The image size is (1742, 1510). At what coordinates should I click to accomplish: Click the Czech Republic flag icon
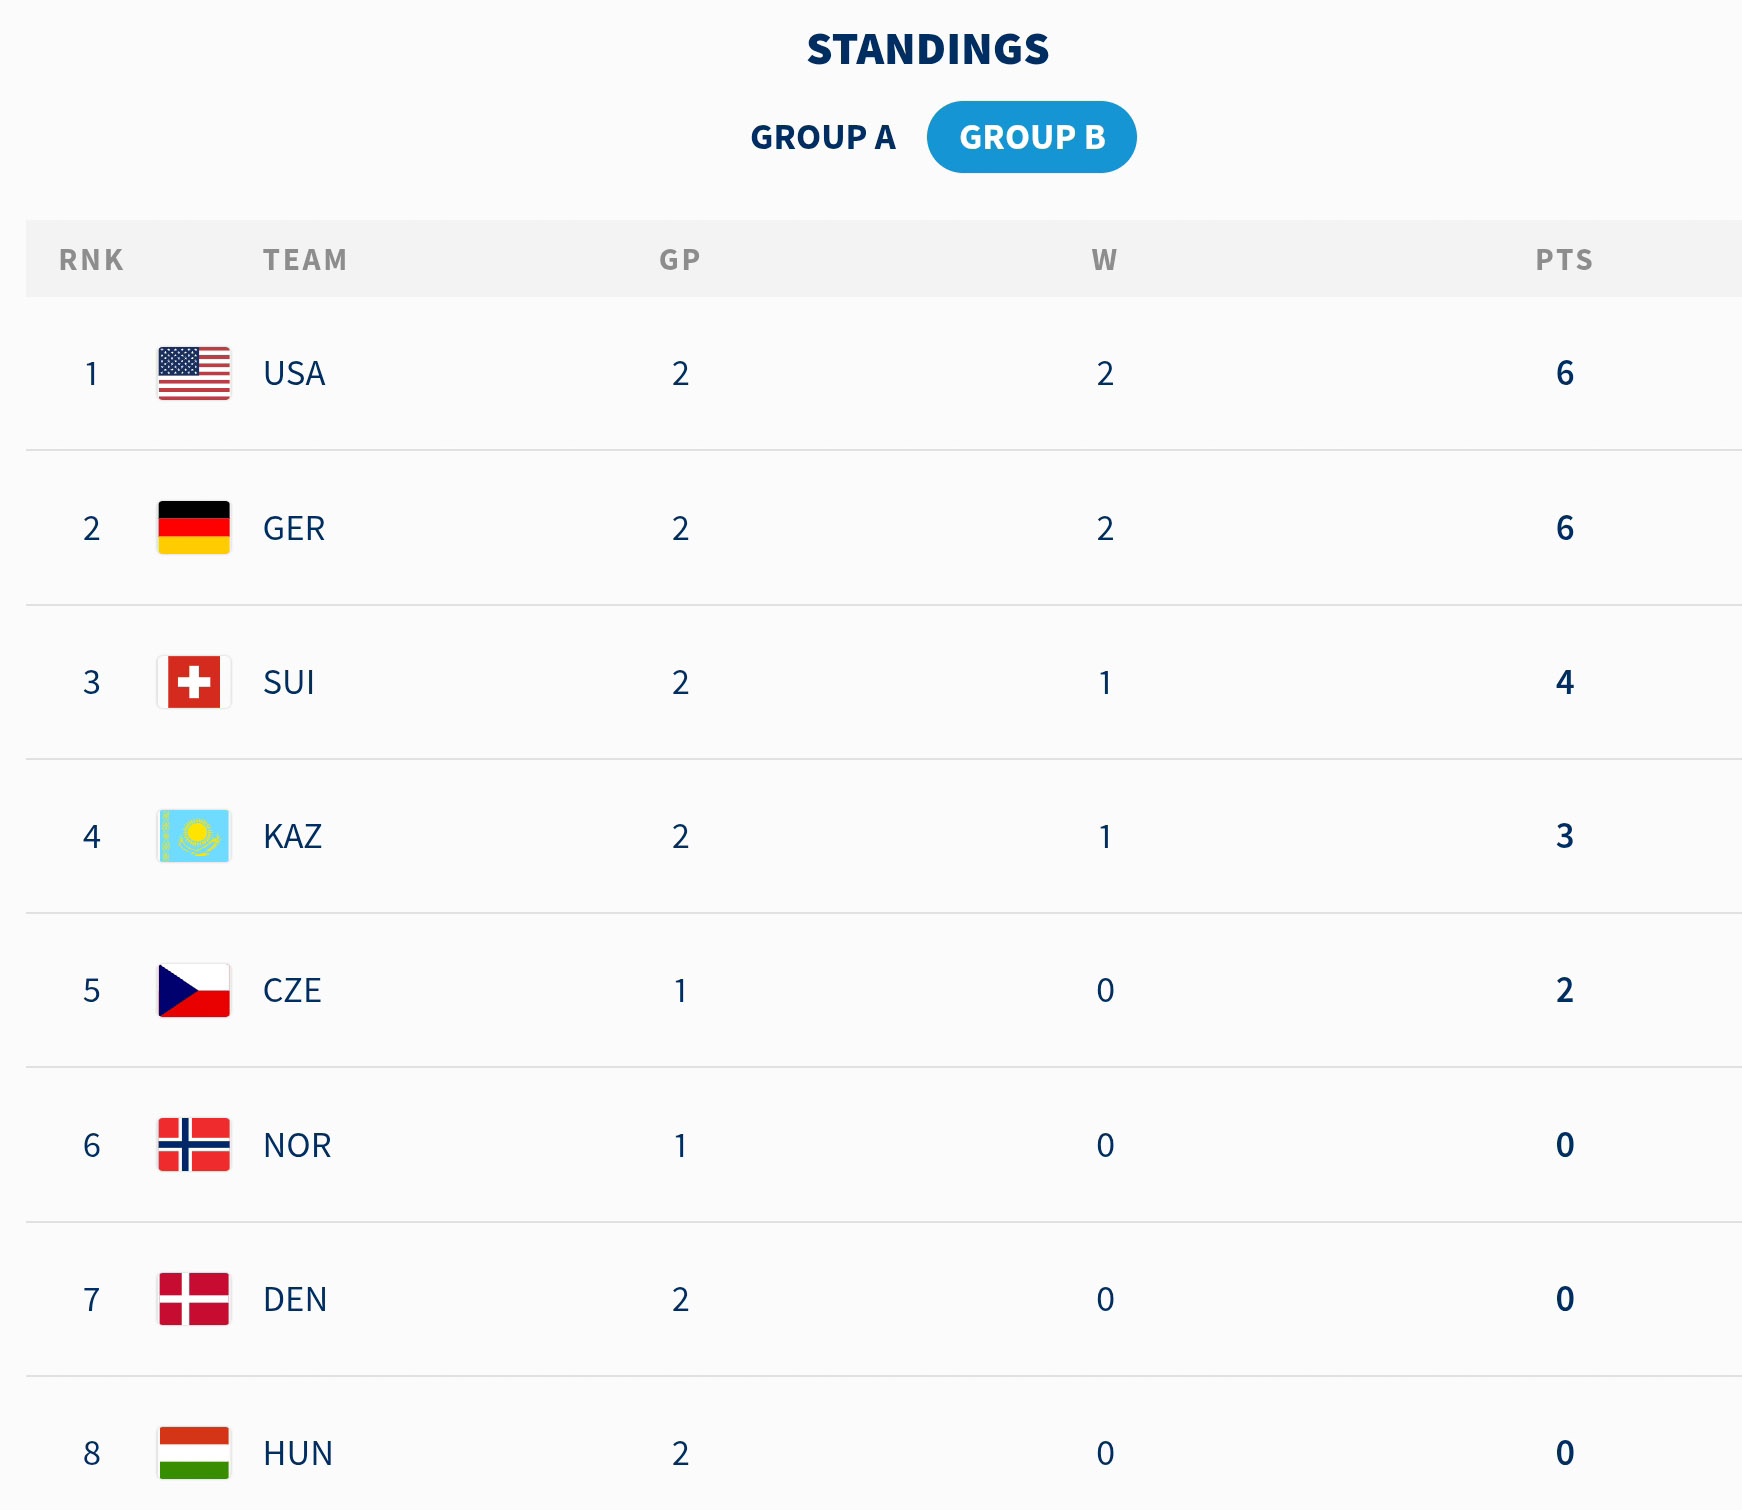[194, 990]
